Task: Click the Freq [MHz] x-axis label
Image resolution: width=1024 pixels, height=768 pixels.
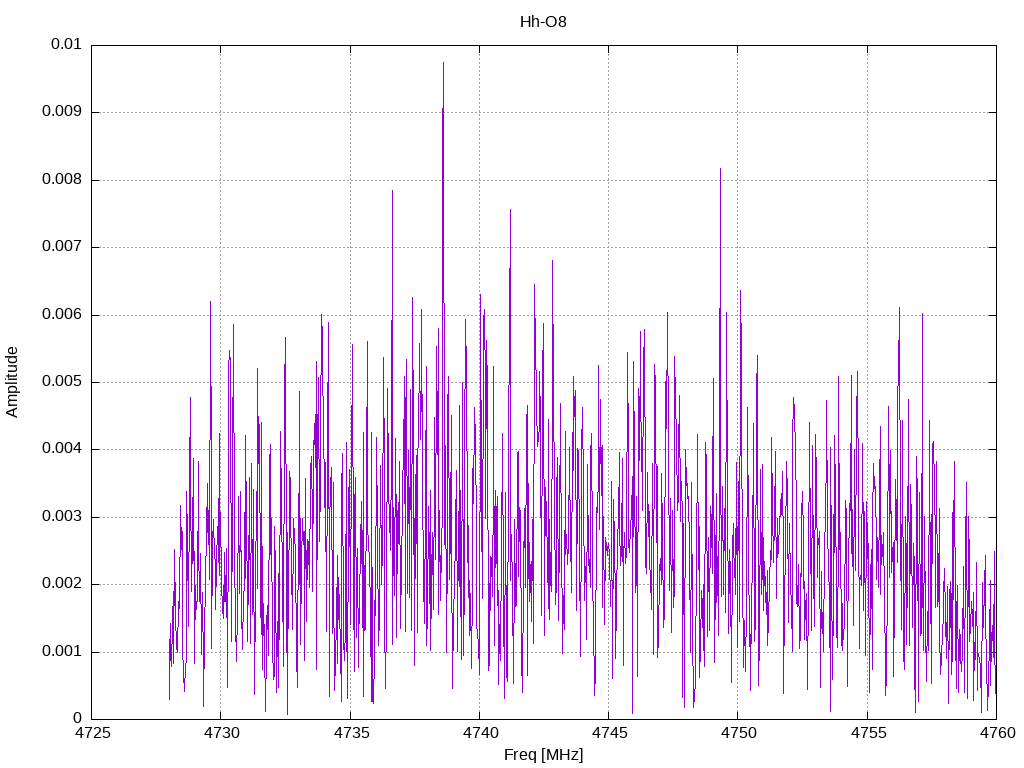Action: (x=543, y=755)
